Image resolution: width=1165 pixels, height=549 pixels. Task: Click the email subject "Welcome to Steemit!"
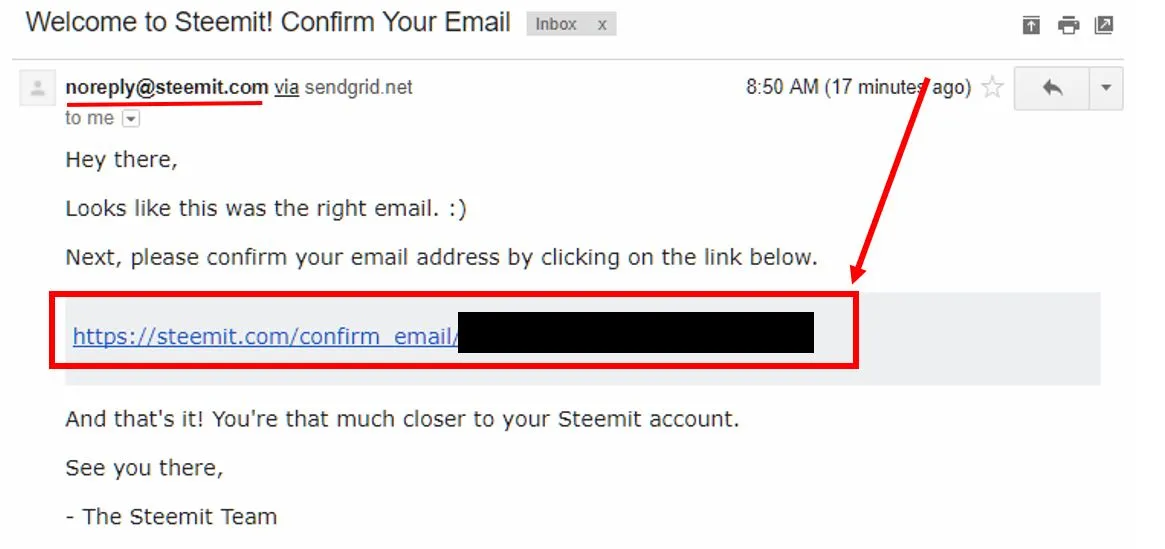point(149,22)
